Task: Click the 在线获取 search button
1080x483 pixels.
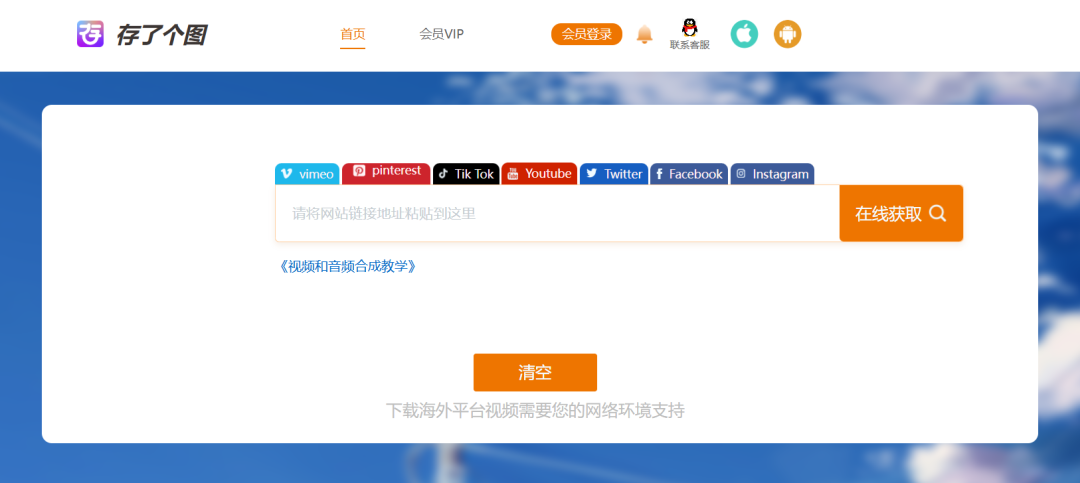Action: click(x=901, y=213)
